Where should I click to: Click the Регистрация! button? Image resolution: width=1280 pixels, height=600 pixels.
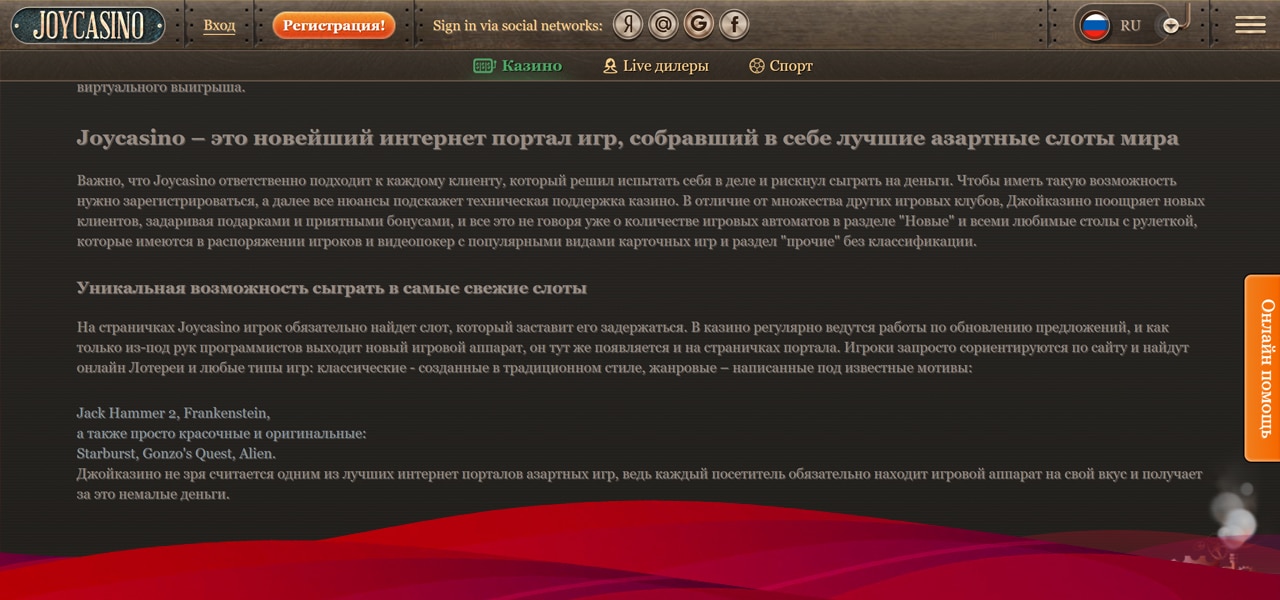[x=334, y=25]
